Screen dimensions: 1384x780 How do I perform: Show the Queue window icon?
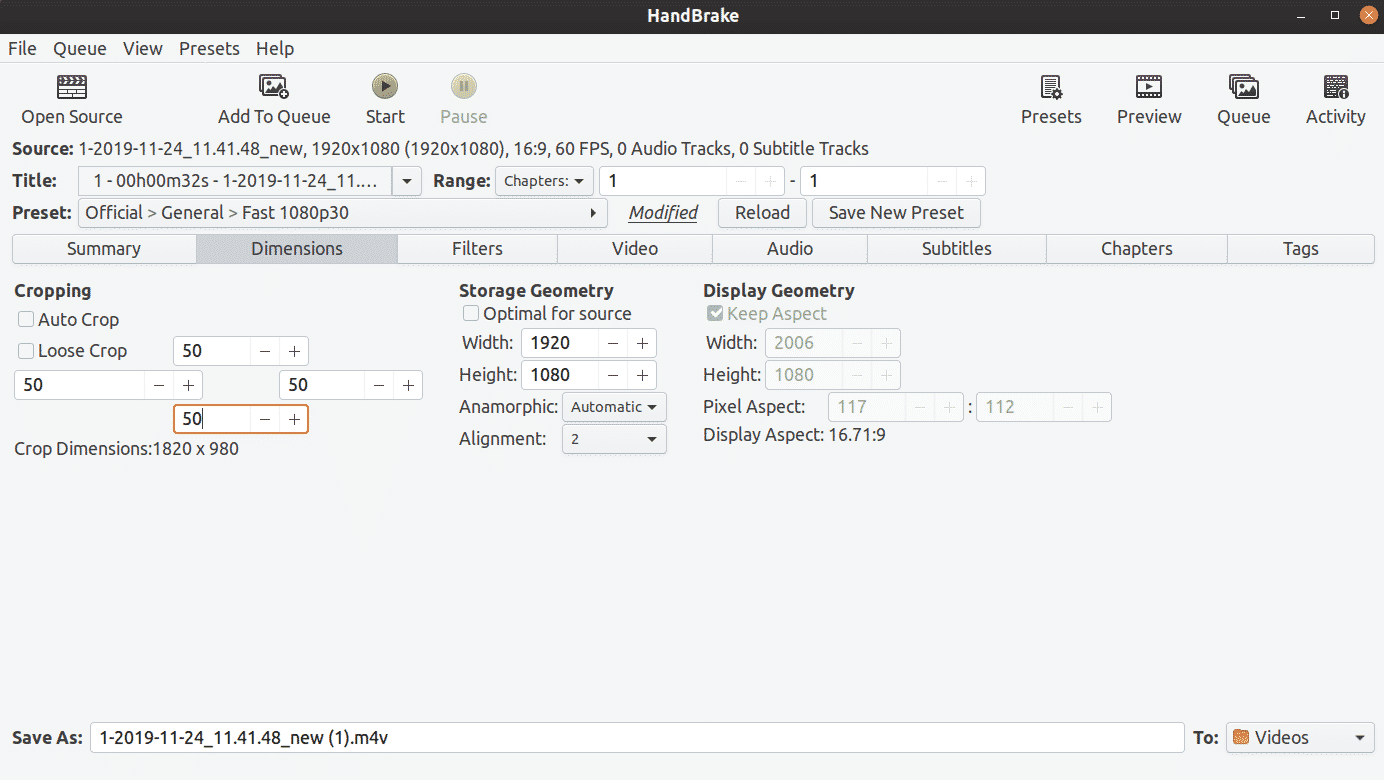(1244, 87)
